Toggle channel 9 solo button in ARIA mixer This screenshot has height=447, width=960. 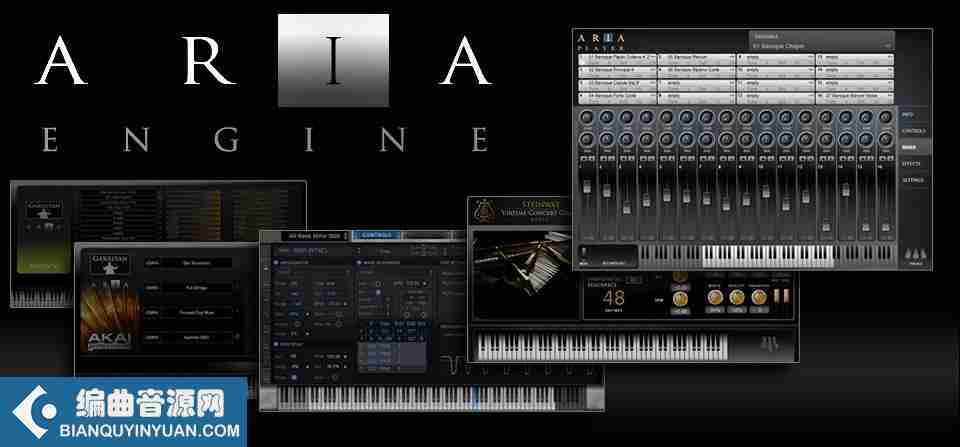pyautogui.click(x=751, y=158)
